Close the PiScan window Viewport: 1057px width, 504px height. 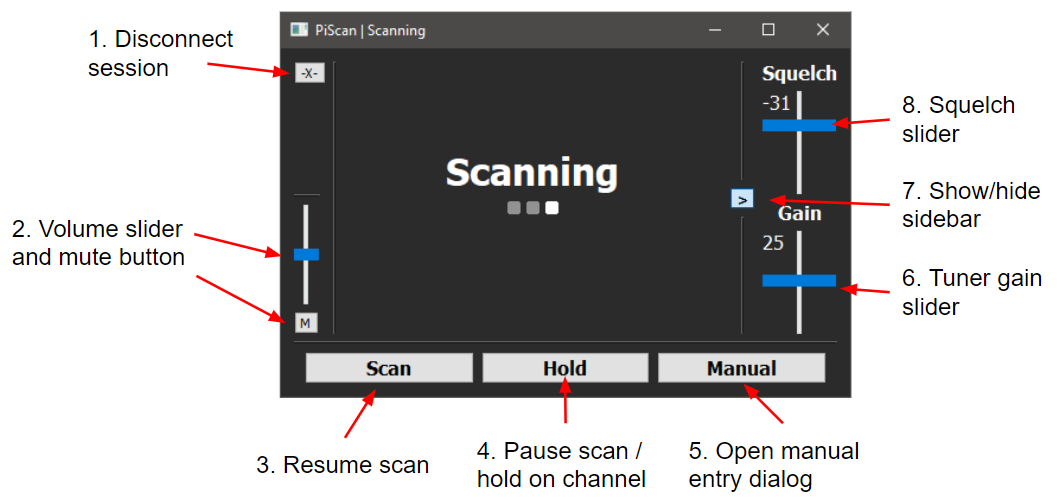click(x=822, y=30)
